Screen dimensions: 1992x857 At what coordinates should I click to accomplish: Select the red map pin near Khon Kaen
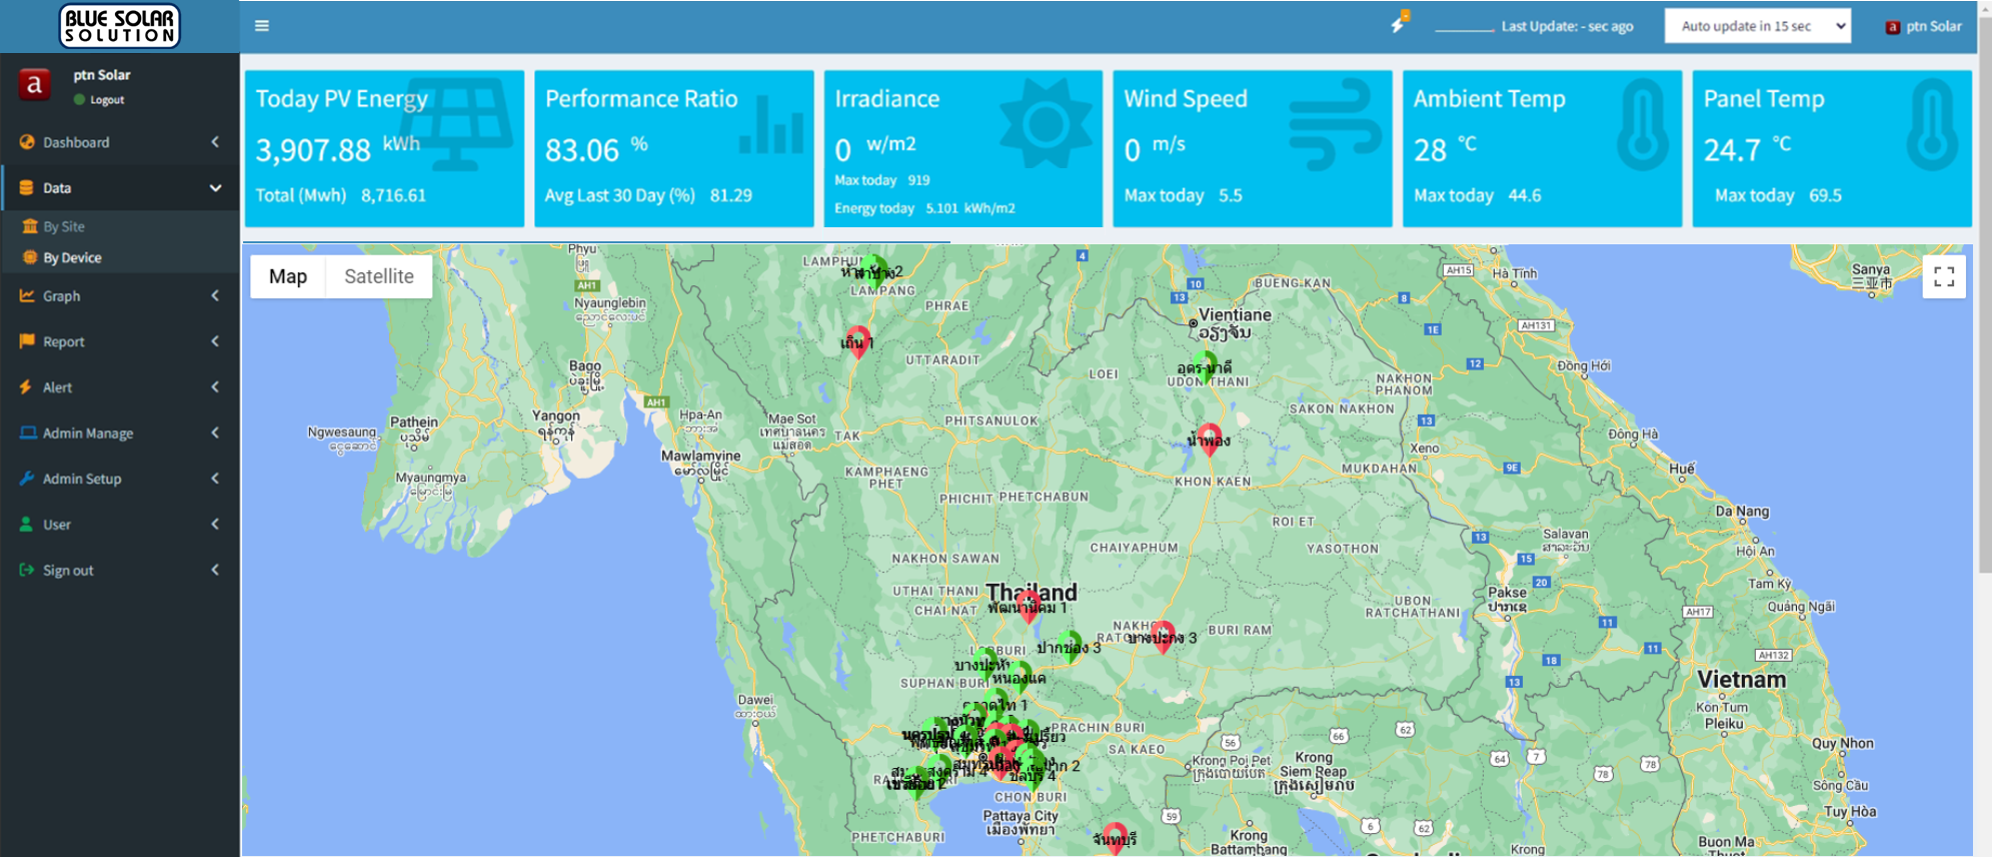click(x=1210, y=439)
